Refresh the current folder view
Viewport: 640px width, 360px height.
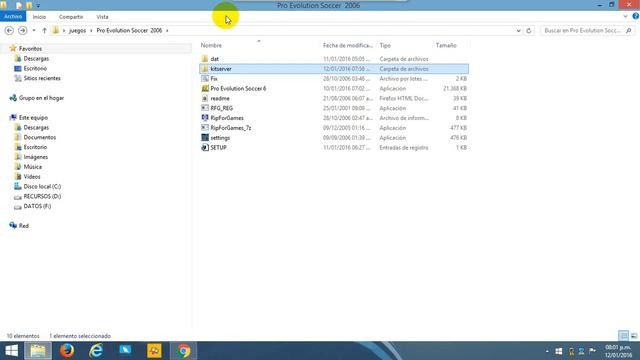pyautogui.click(x=529, y=31)
